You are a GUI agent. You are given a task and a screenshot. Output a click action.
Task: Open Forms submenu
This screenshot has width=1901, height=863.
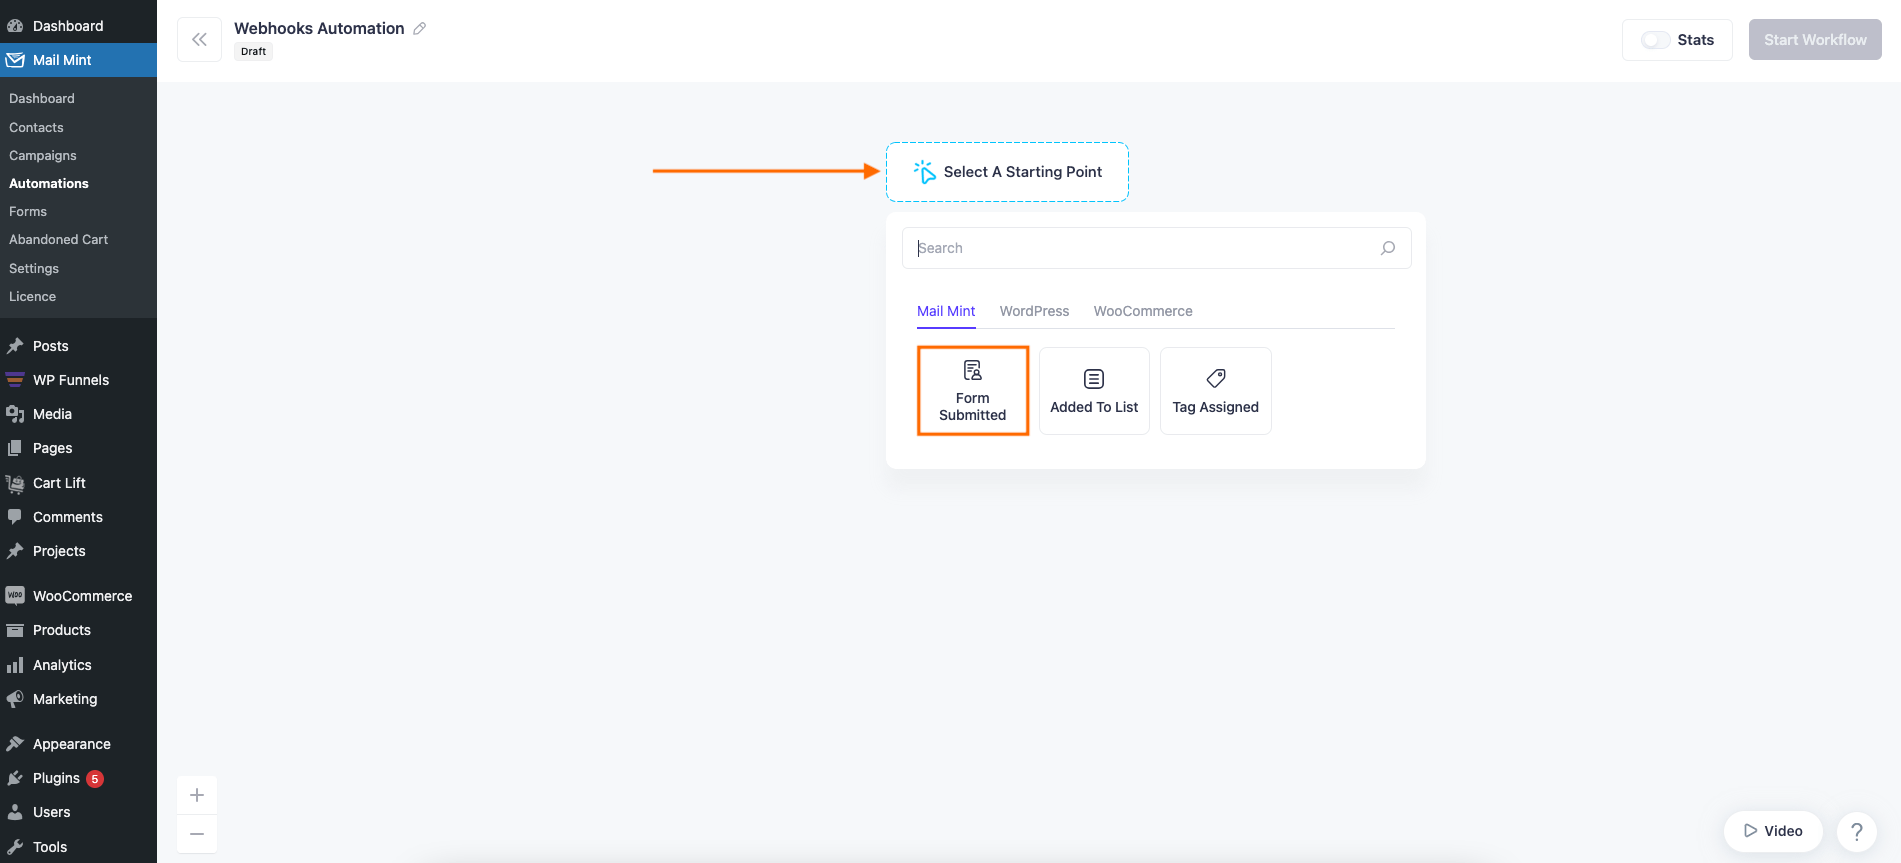[28, 211]
